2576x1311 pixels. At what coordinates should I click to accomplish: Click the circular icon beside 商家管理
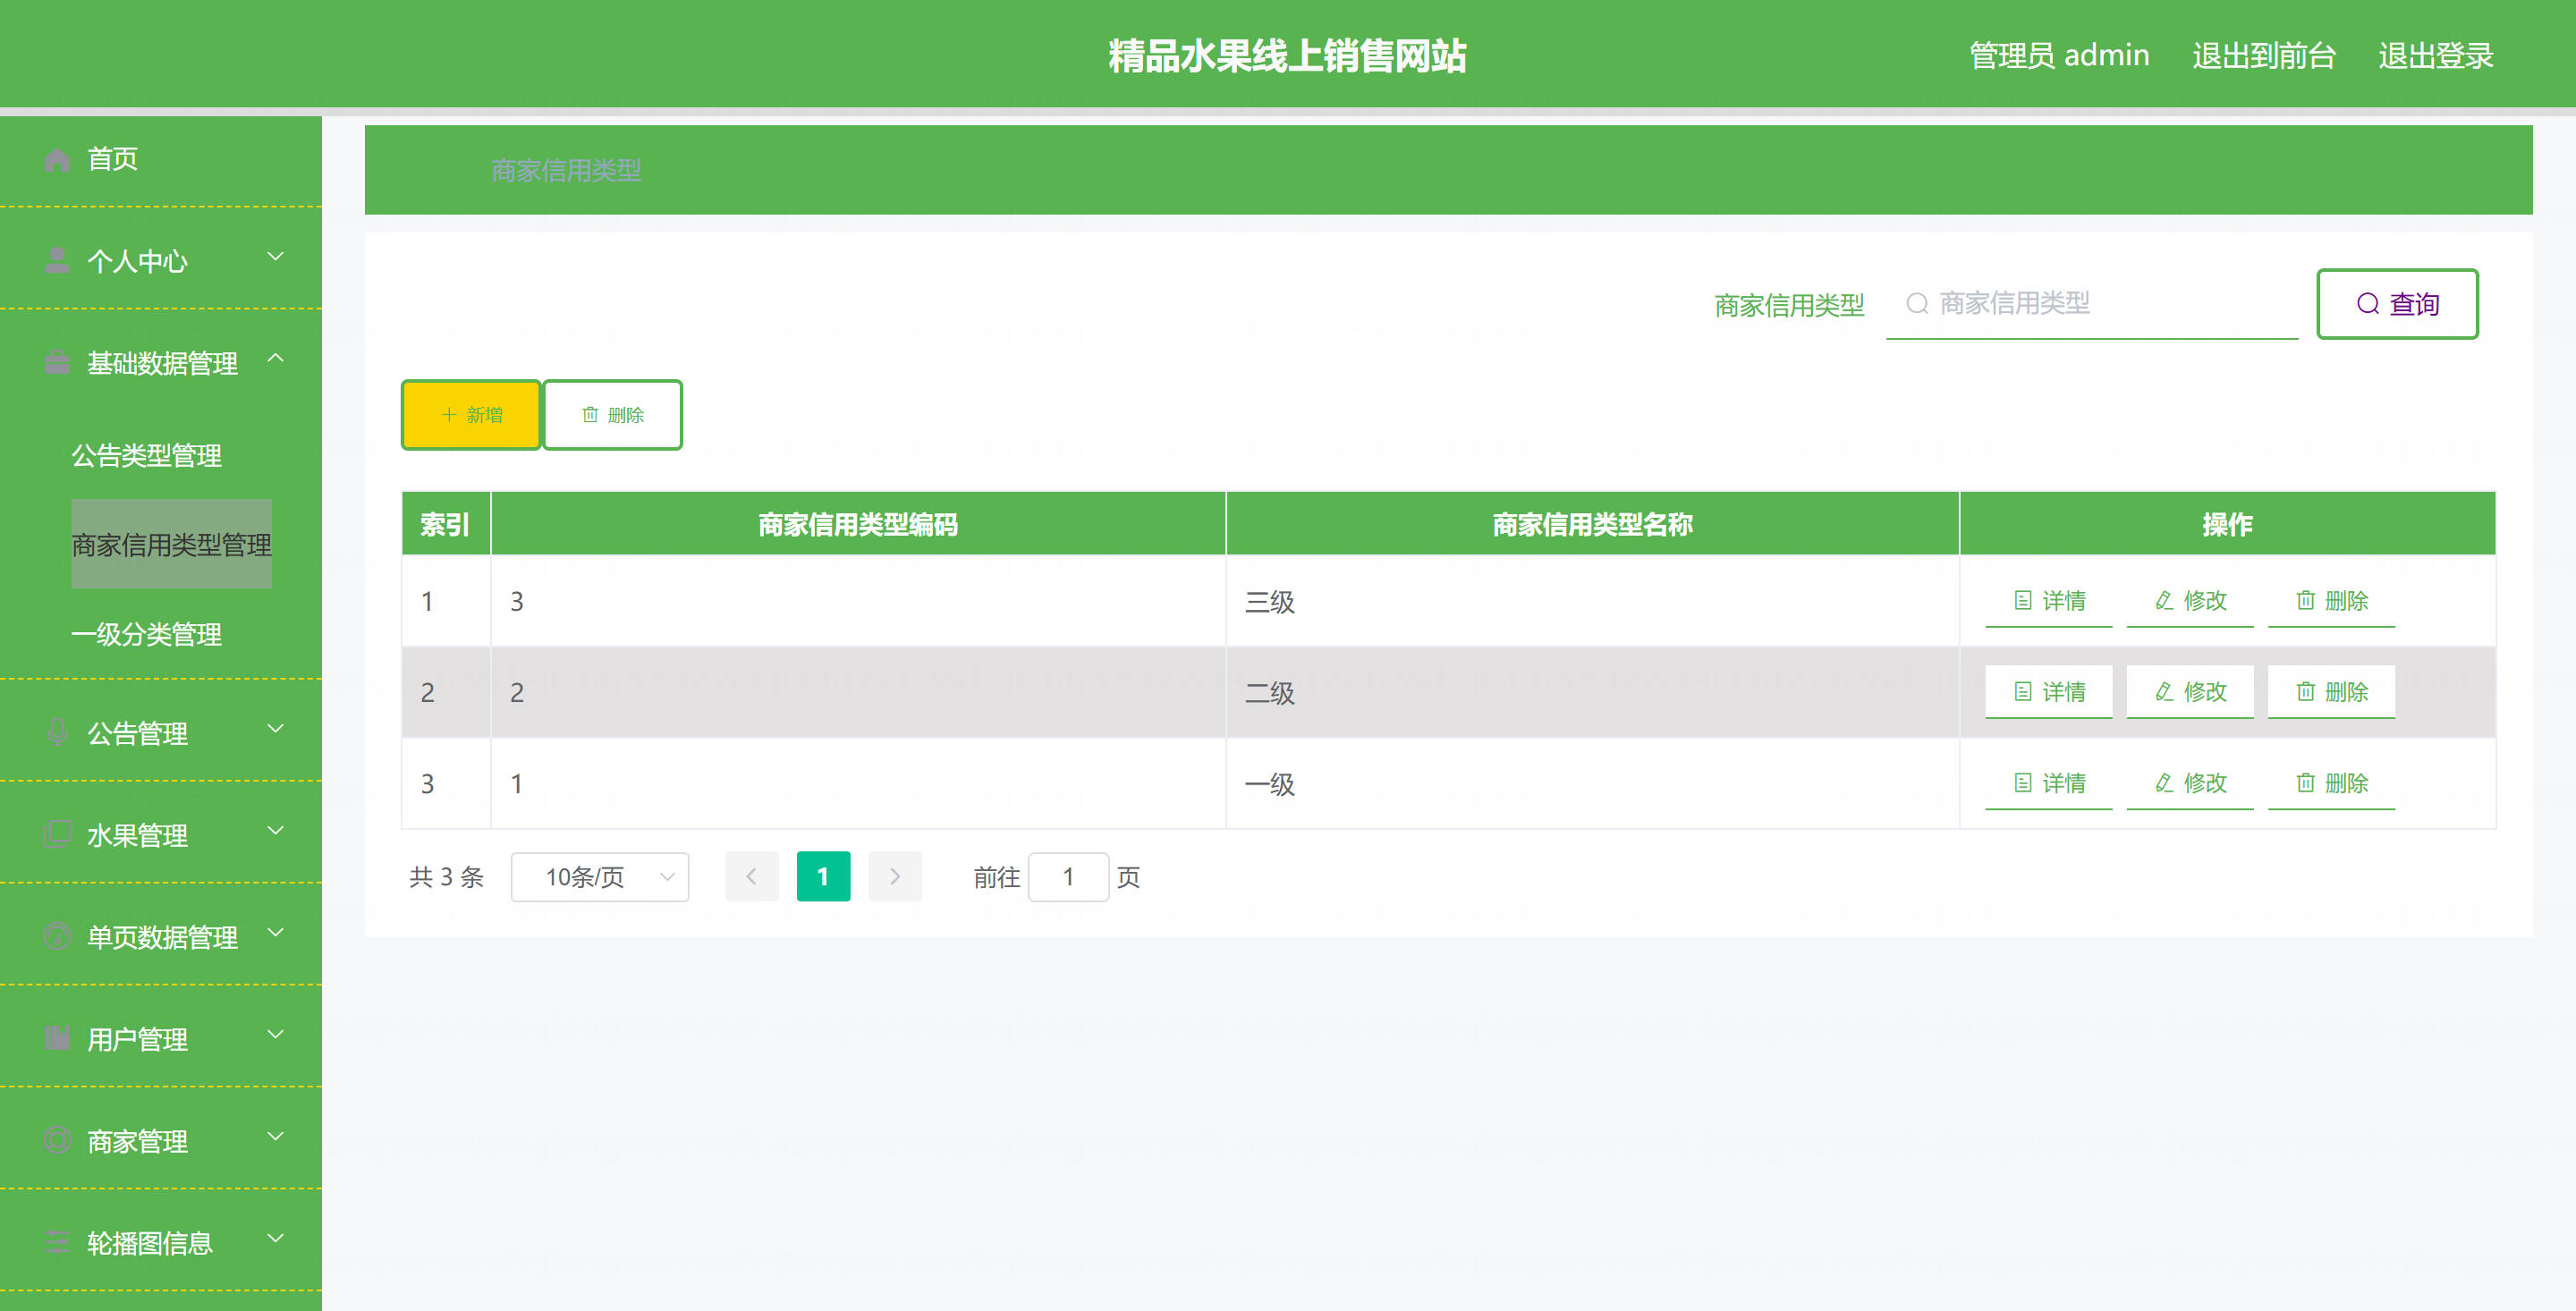pos(57,1141)
